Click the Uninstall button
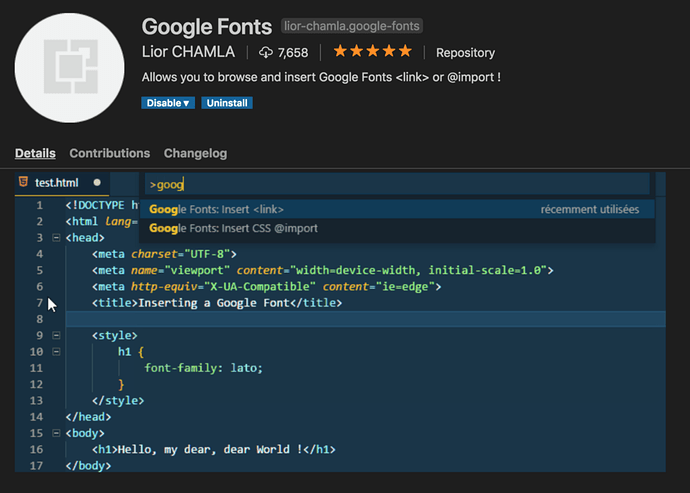Image resolution: width=690 pixels, height=493 pixels. point(227,103)
